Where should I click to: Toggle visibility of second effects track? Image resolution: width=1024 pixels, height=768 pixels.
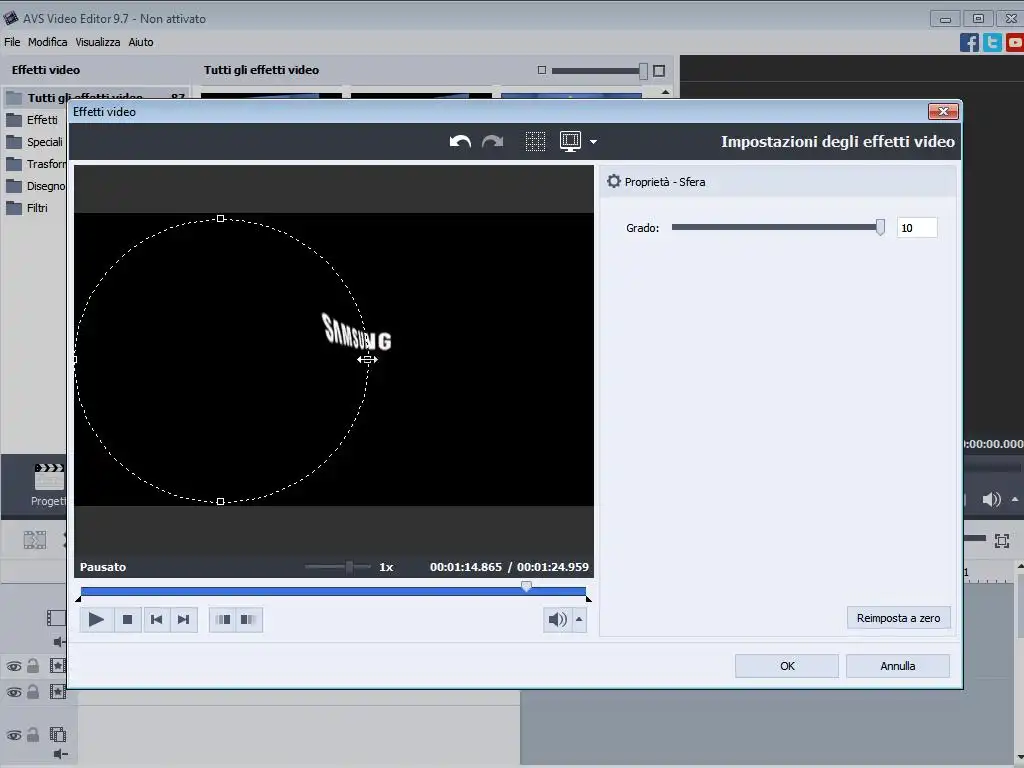[14, 692]
